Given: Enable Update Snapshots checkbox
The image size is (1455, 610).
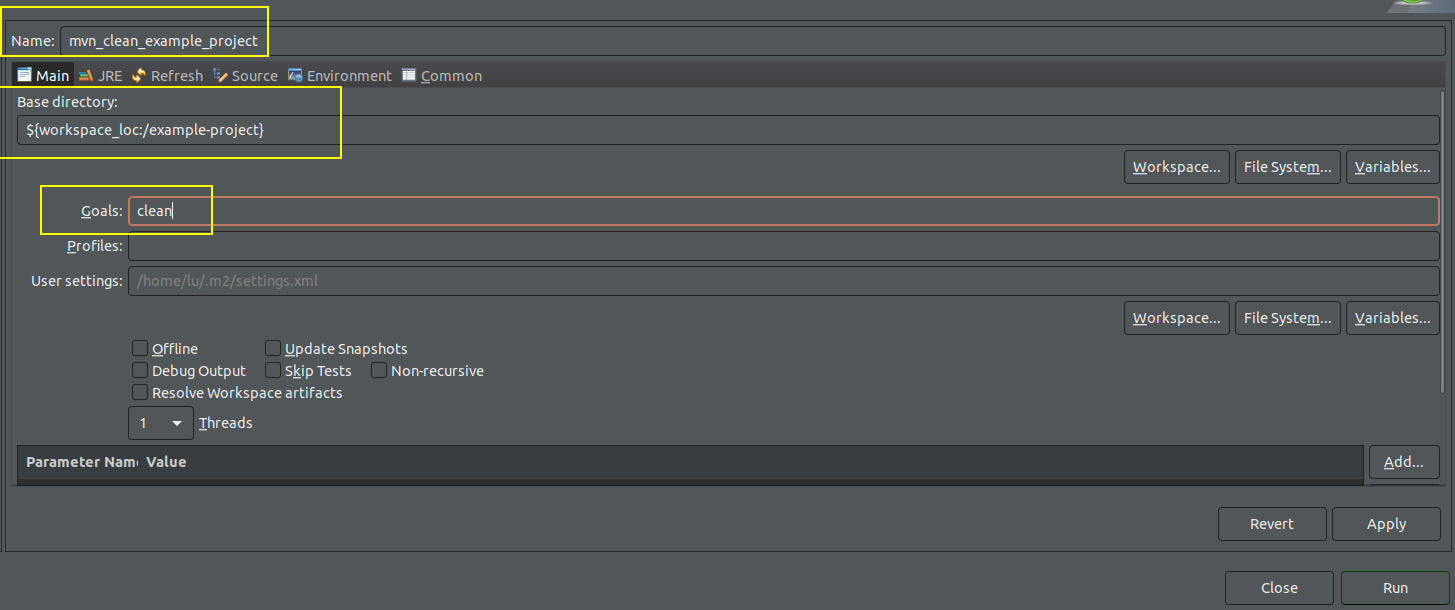Looking at the screenshot, I should tap(273, 349).
